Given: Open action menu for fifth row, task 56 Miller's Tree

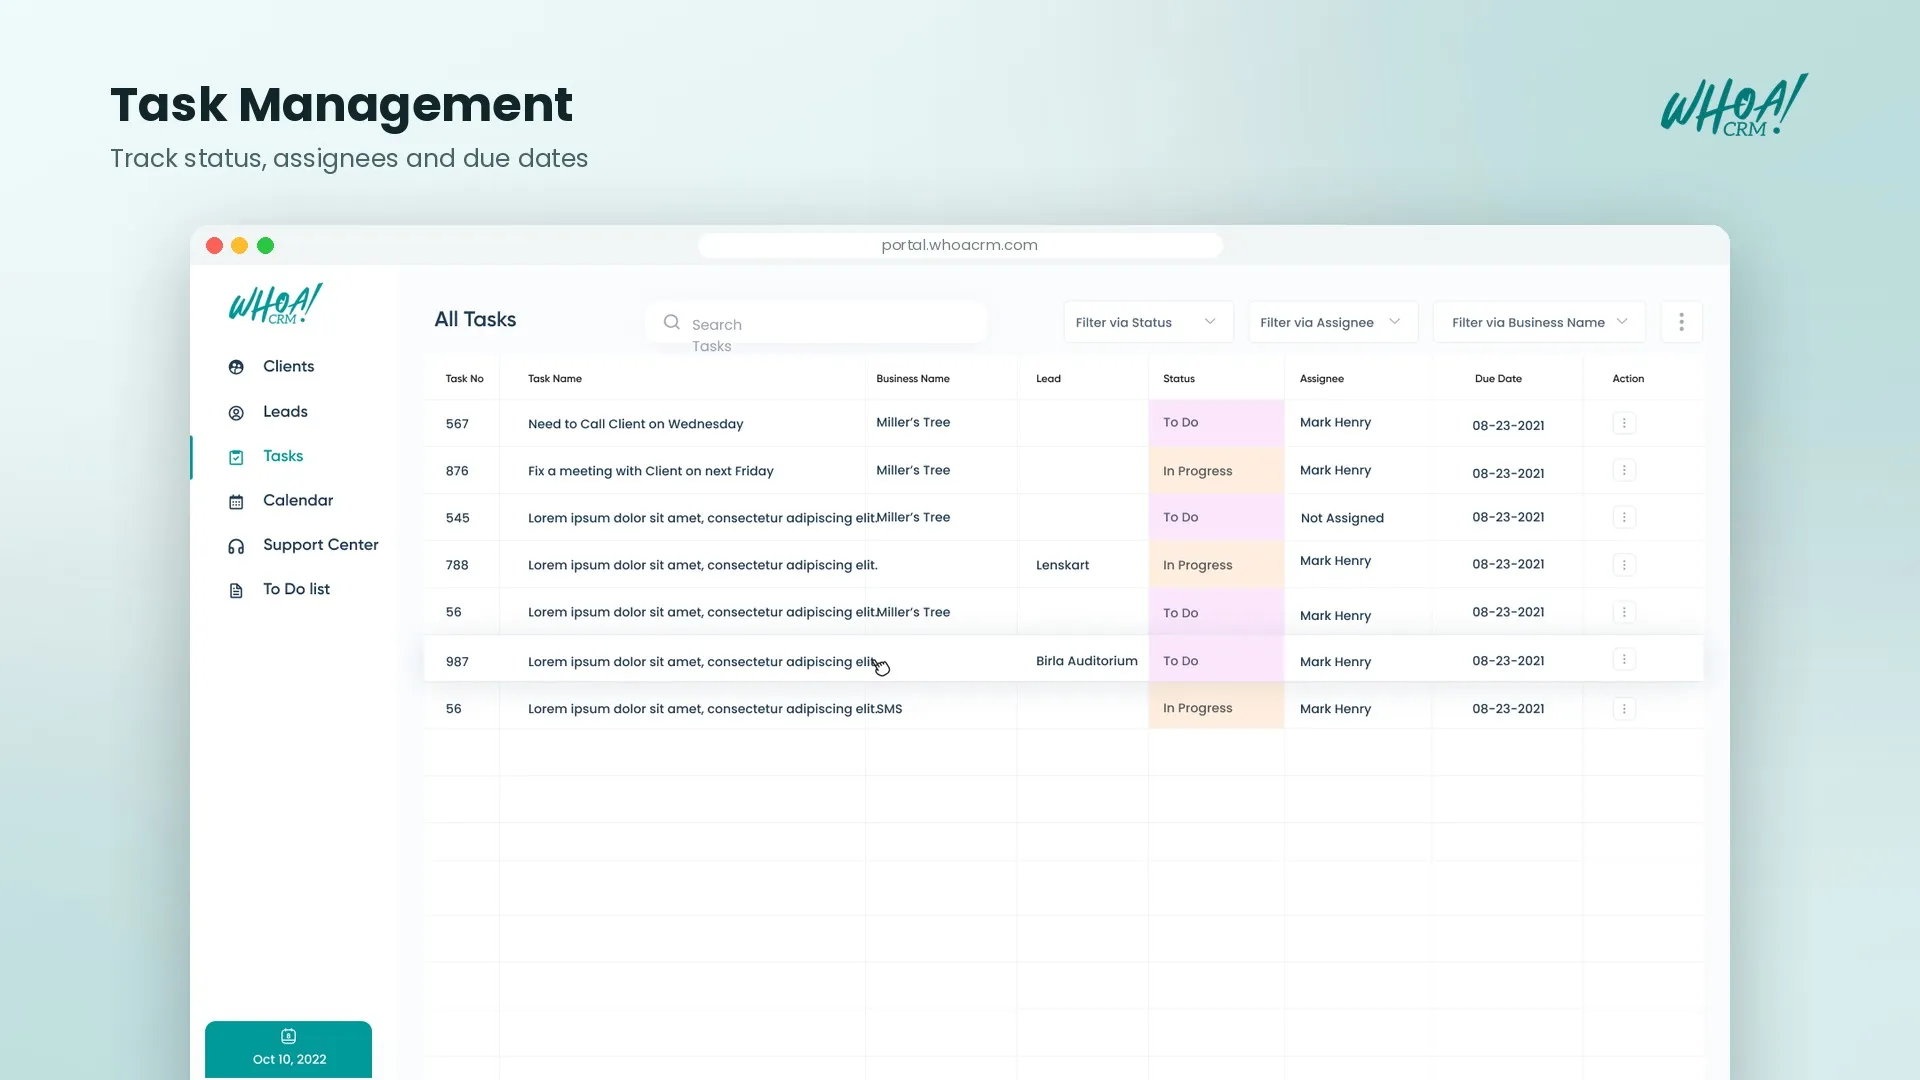Looking at the screenshot, I should click(1624, 612).
